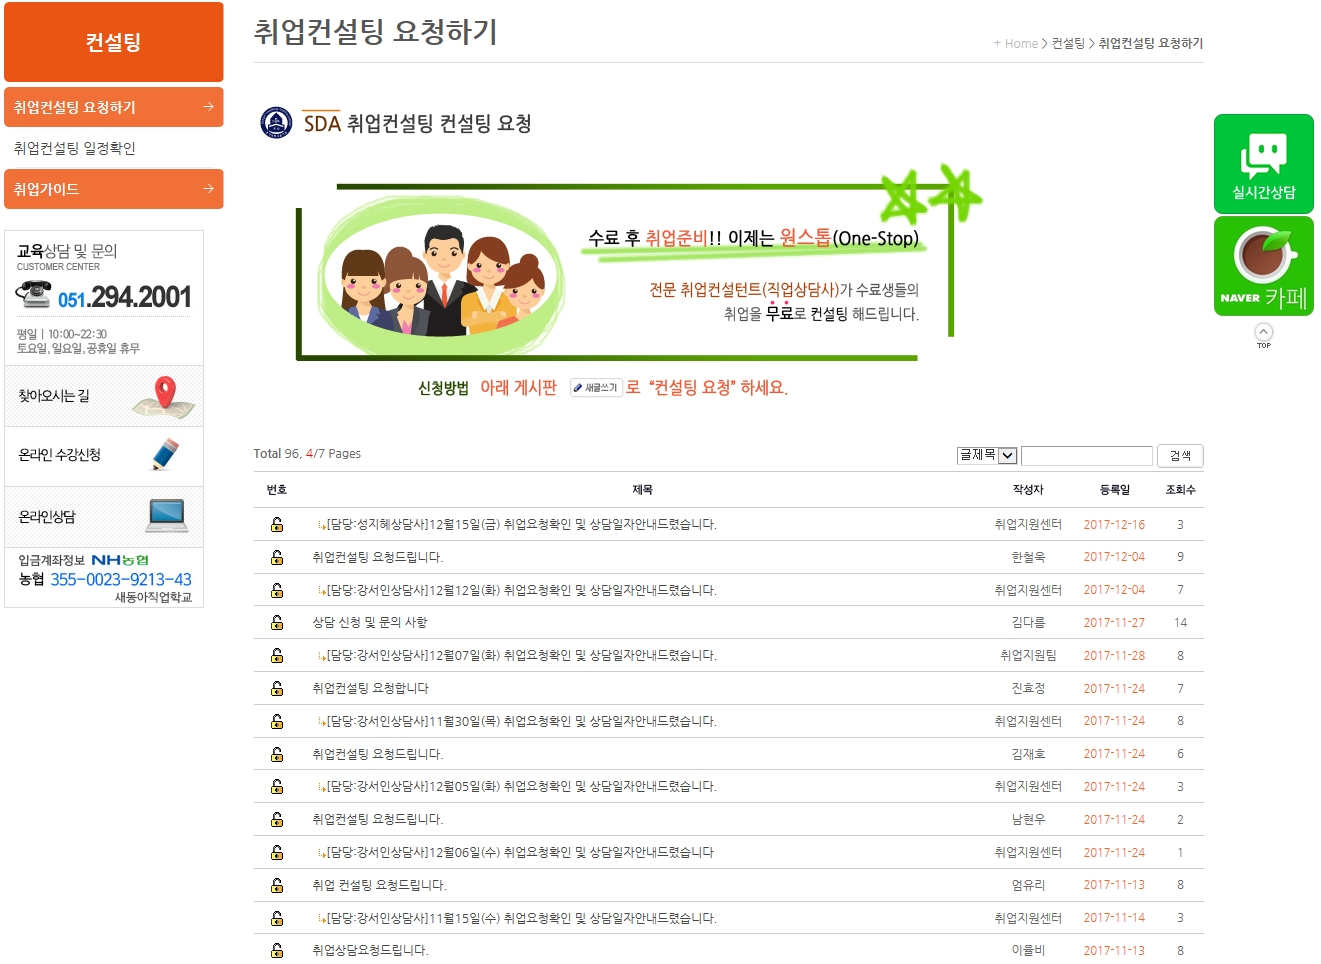1321x964 pixels.
Task: Click the 새글쓰기 write post icon button
Action: 596,388
